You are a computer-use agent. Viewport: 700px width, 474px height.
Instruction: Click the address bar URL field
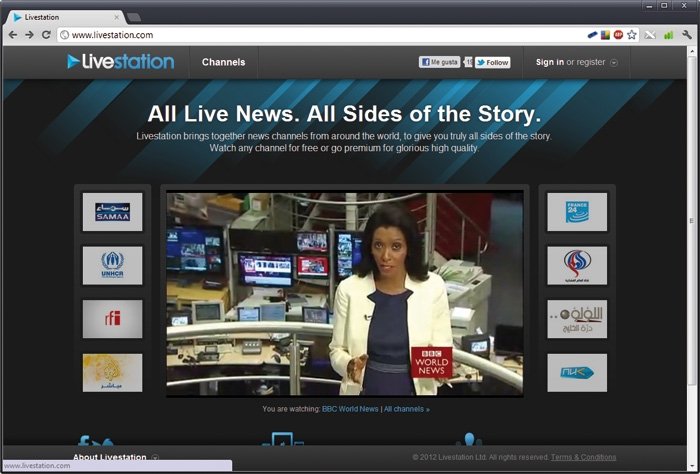321,35
